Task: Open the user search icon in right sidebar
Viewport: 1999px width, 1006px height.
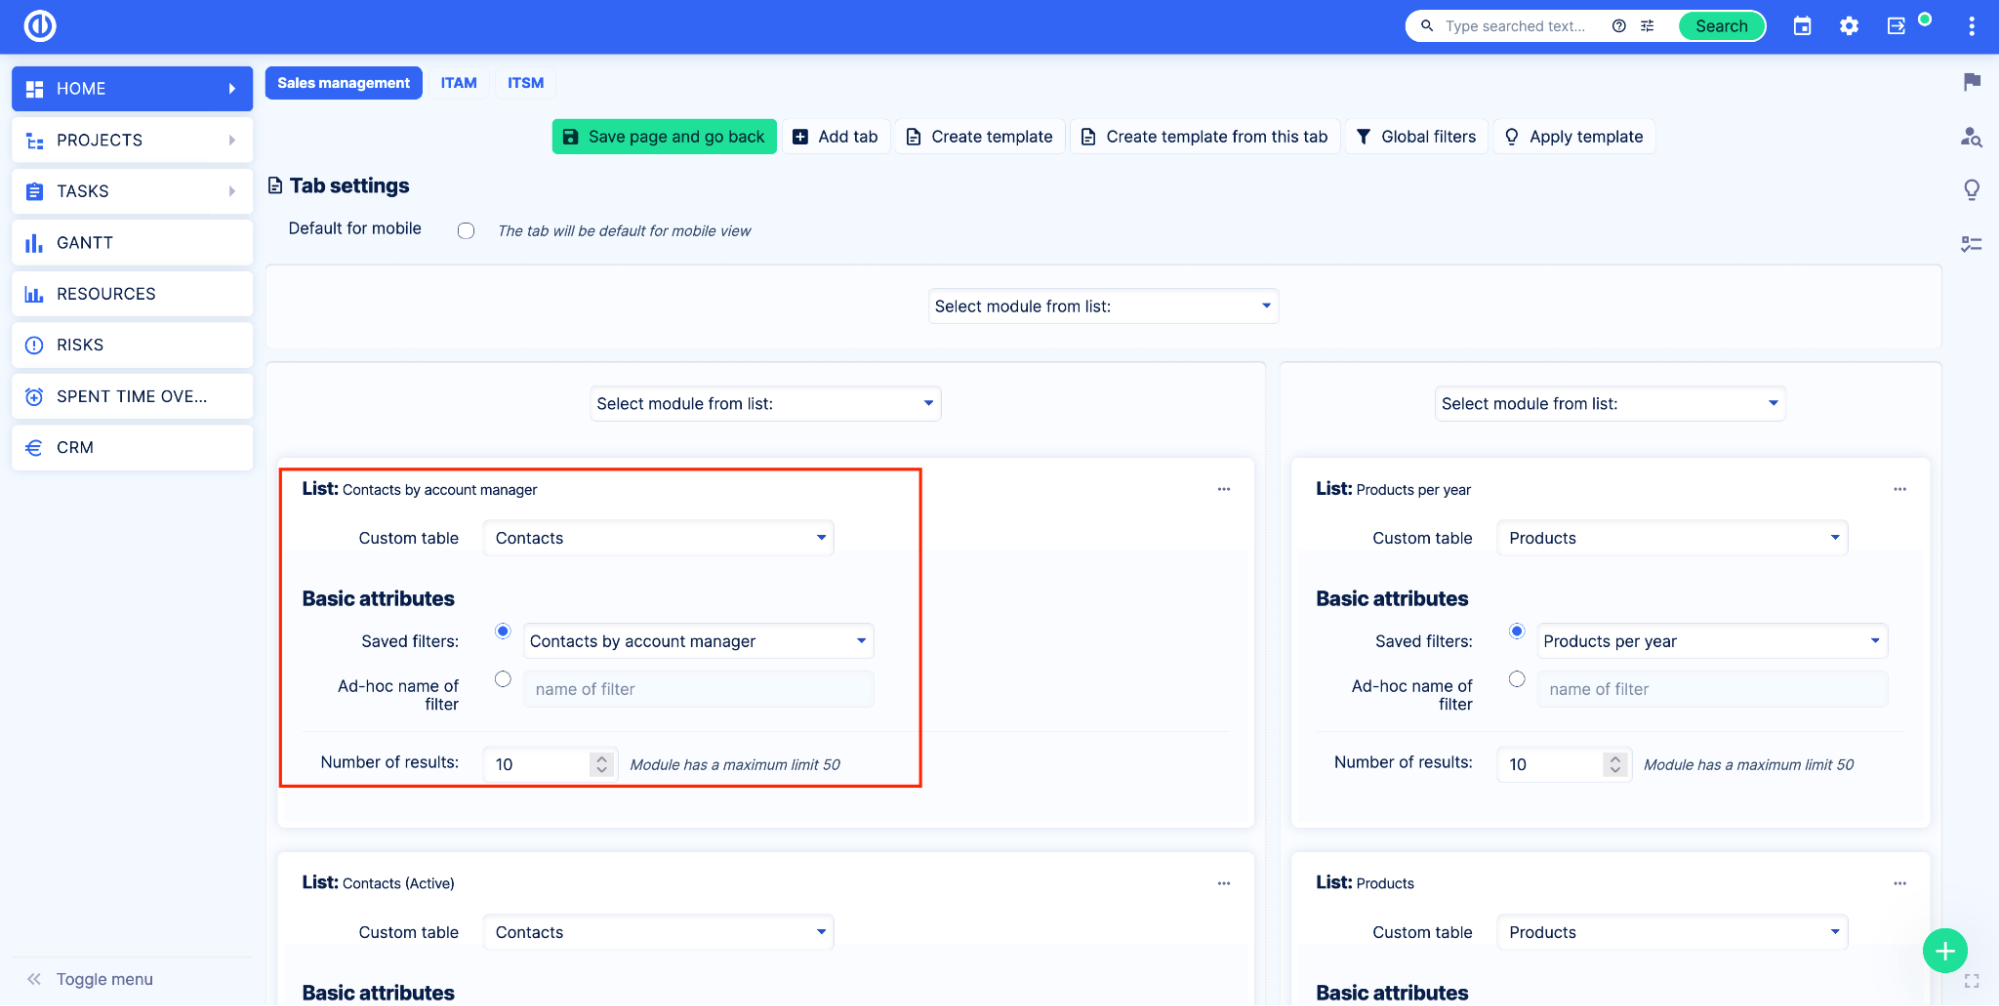Action: coord(1971,137)
